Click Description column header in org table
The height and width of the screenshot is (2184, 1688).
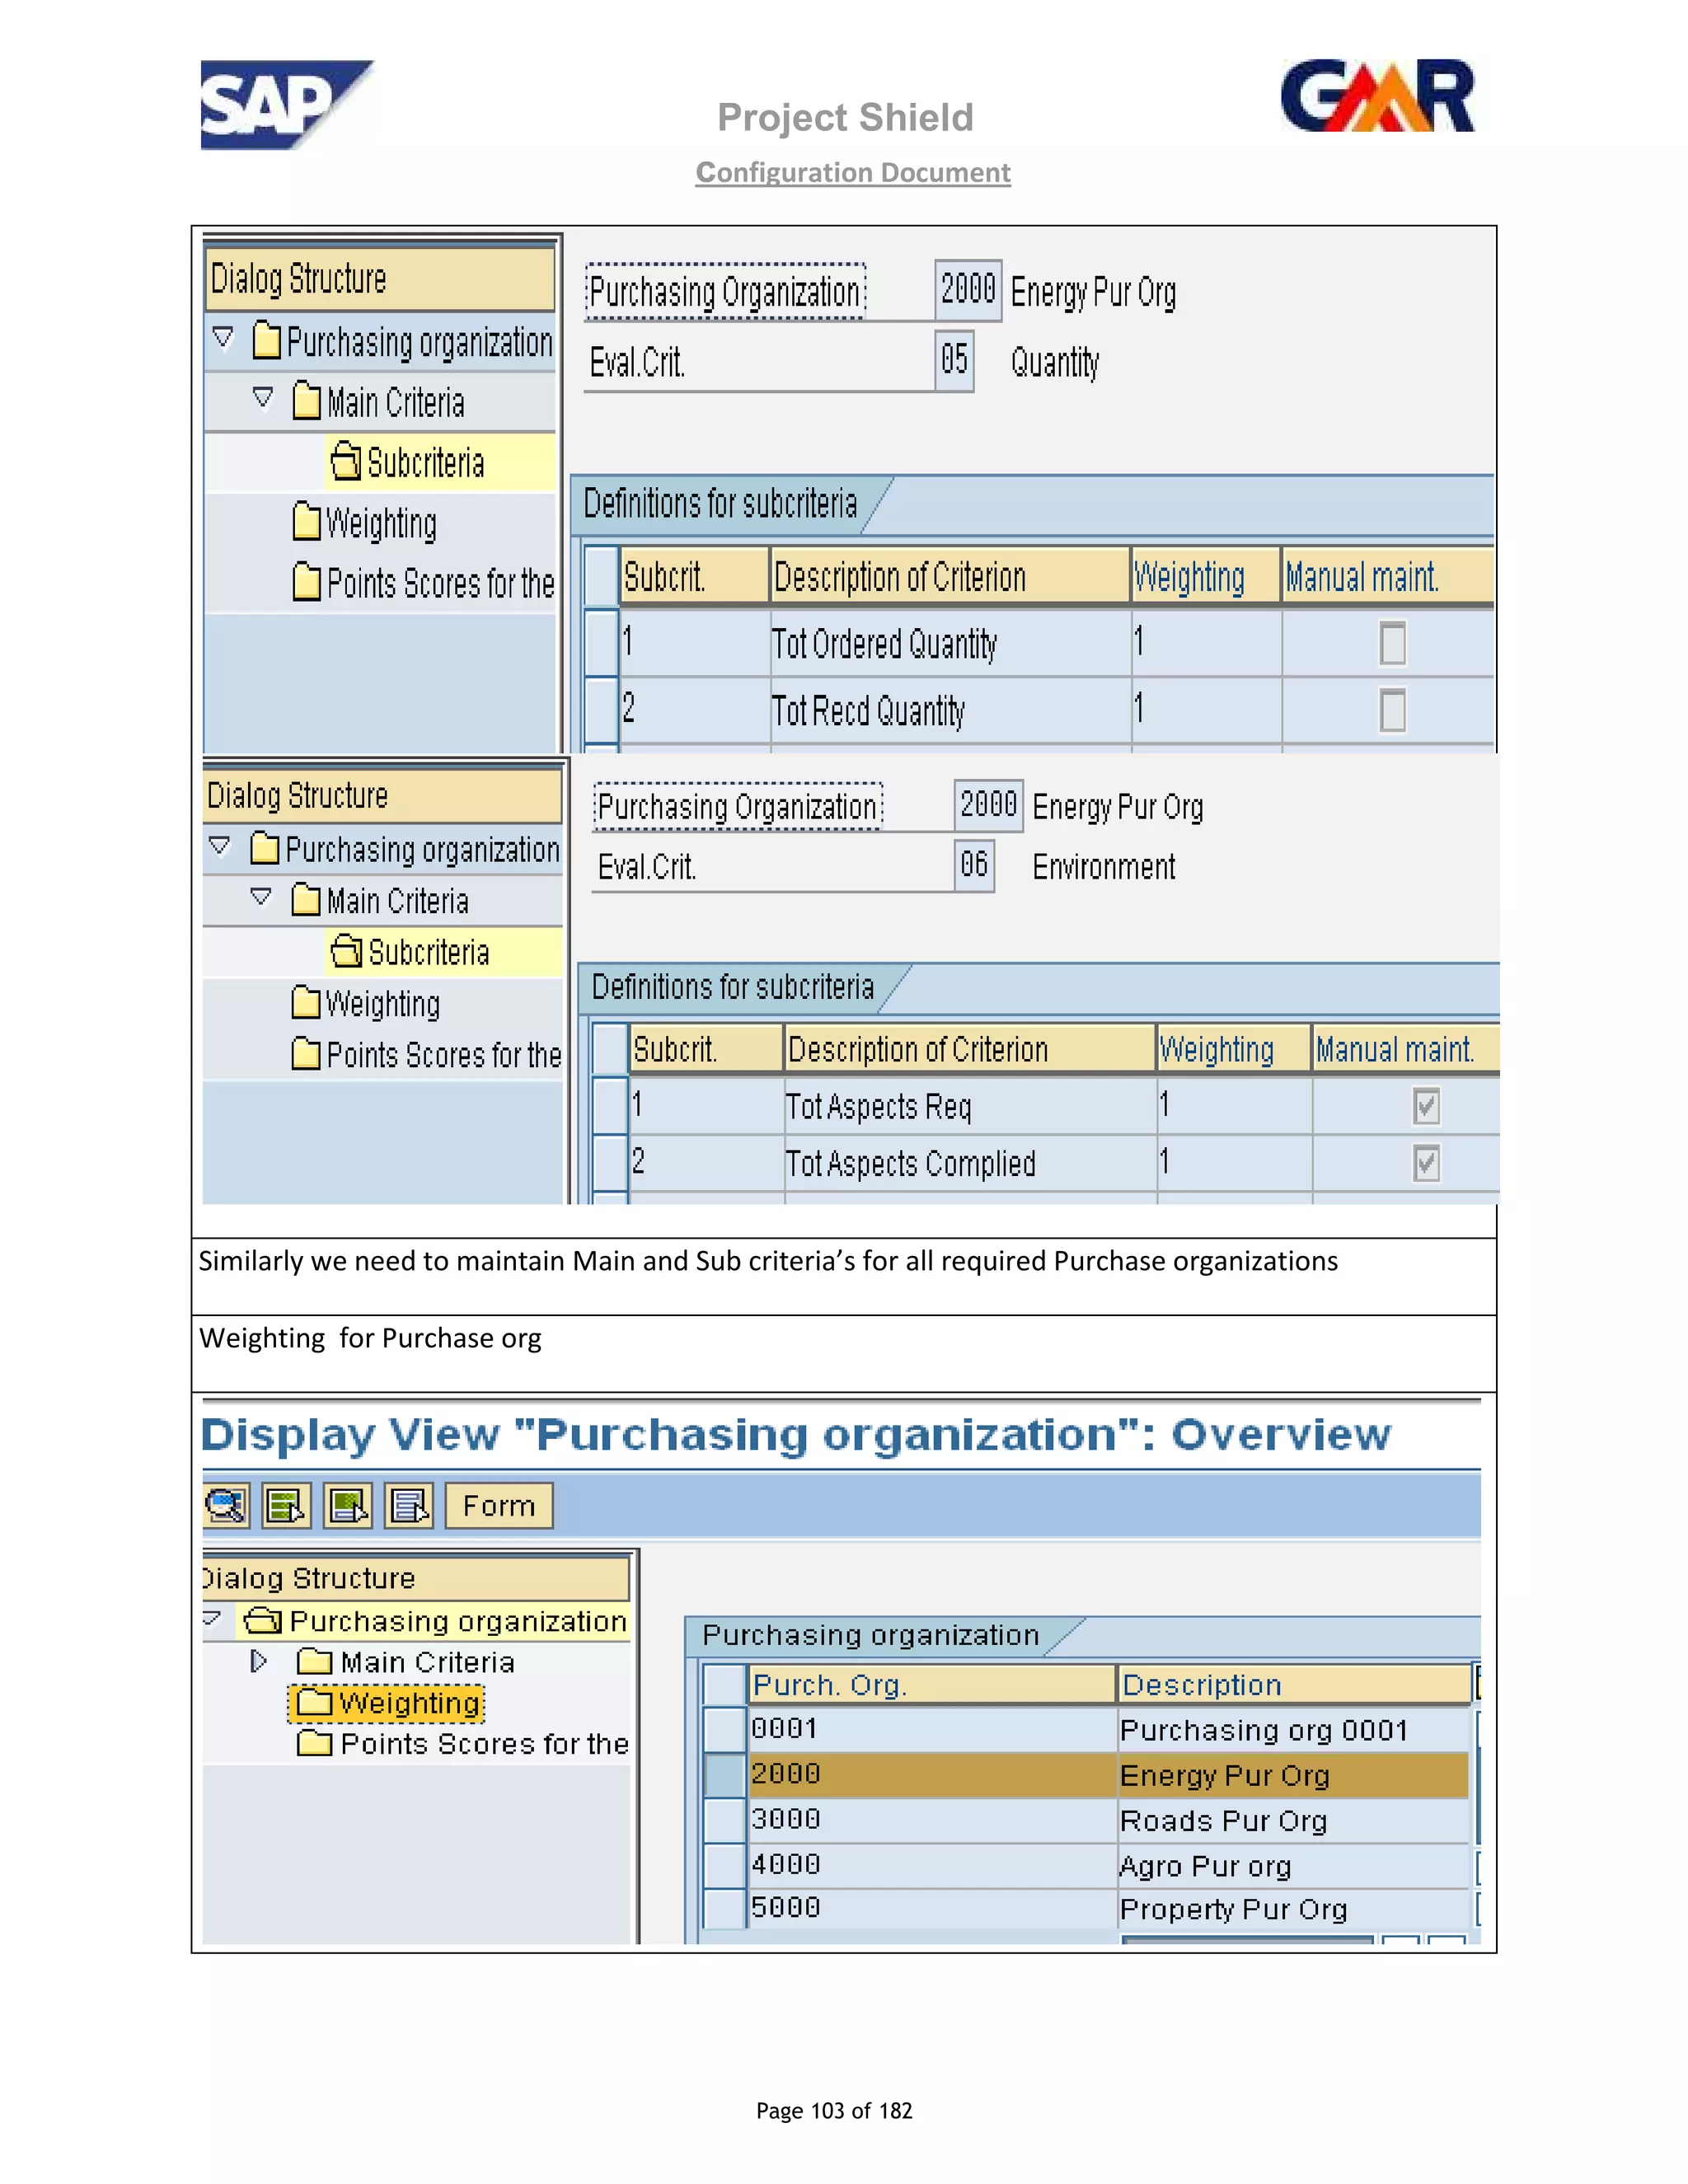1295,1685
